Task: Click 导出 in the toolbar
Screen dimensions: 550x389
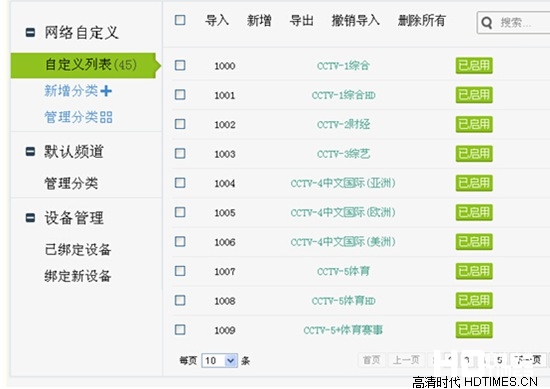Action: 301,20
